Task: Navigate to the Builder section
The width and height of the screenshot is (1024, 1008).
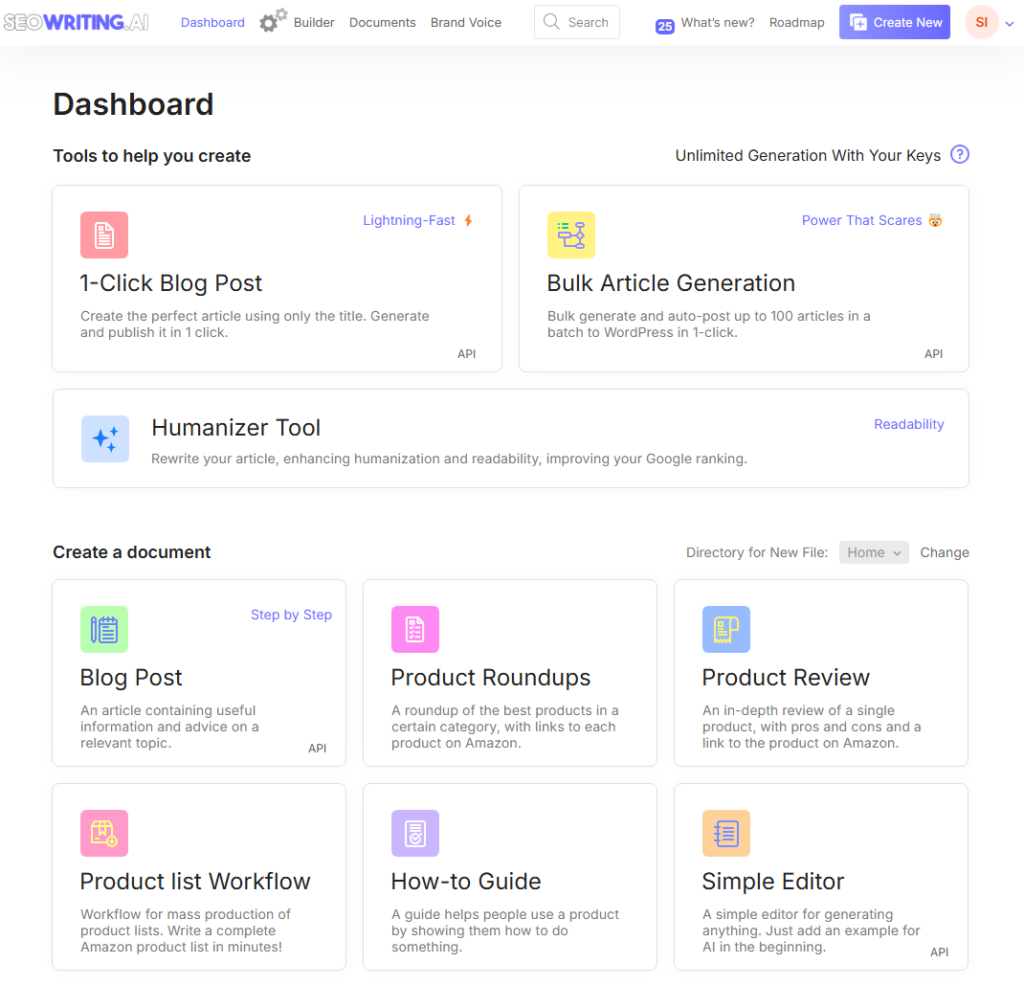Action: [314, 22]
